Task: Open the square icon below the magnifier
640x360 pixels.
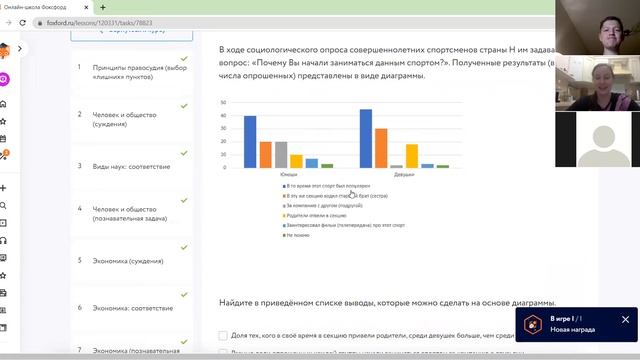Action: (x=3, y=223)
